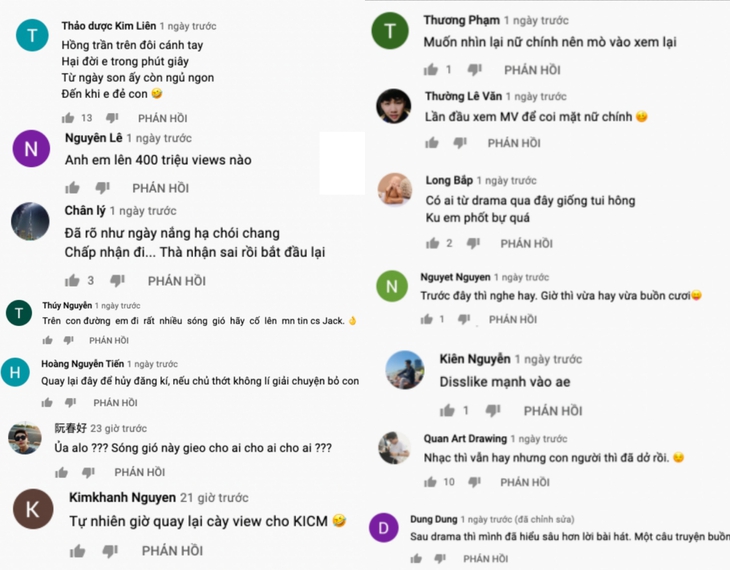Like Thương Phạm's comment
The width and height of the screenshot is (730, 570).
[431, 70]
